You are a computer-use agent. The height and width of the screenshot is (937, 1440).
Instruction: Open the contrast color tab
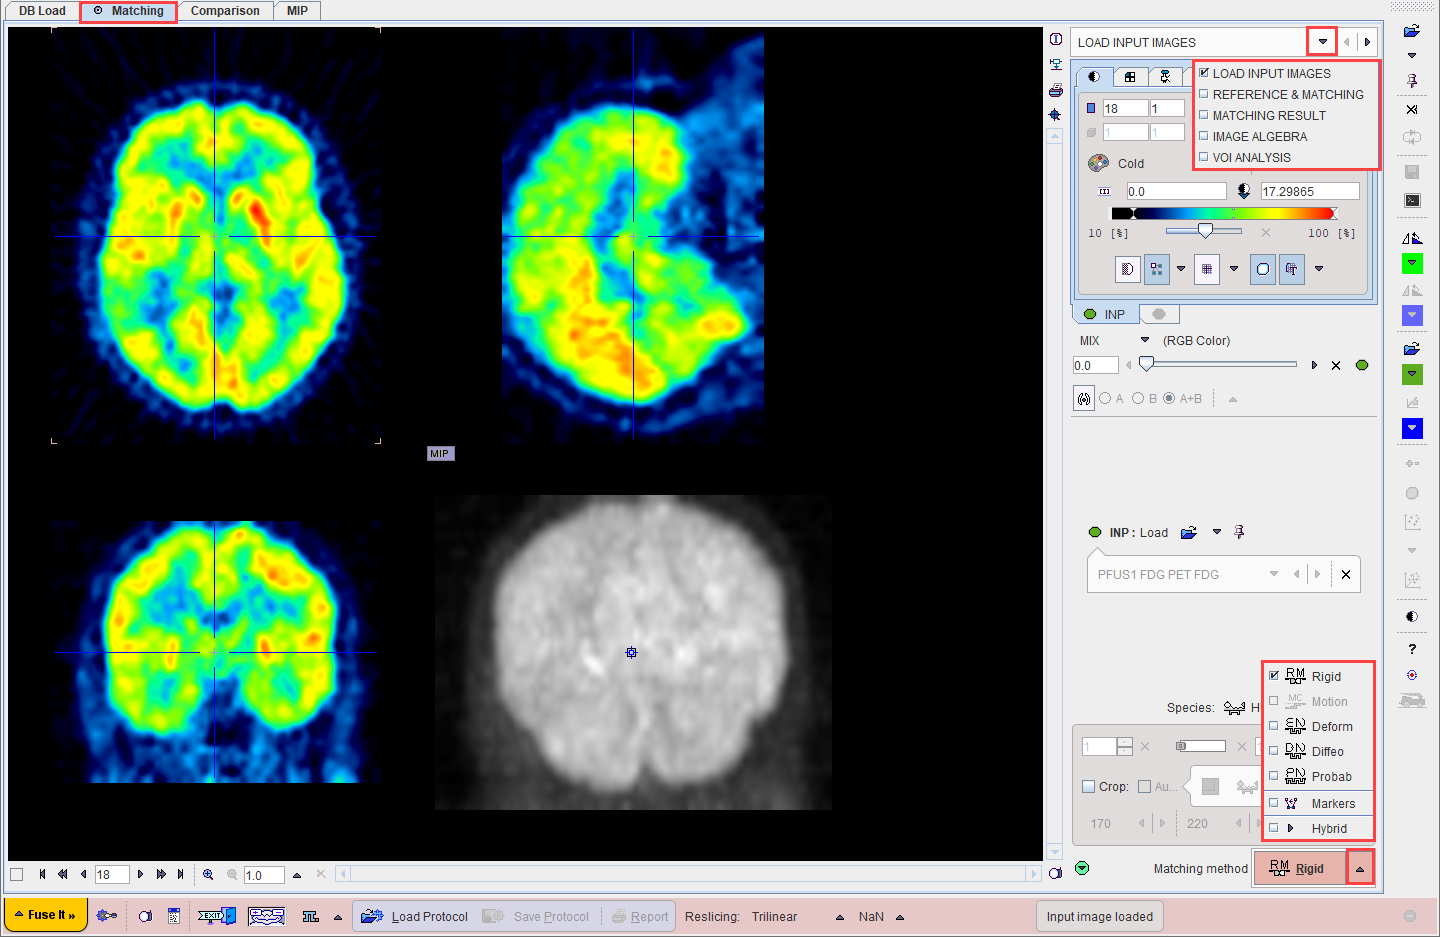pyautogui.click(x=1094, y=76)
